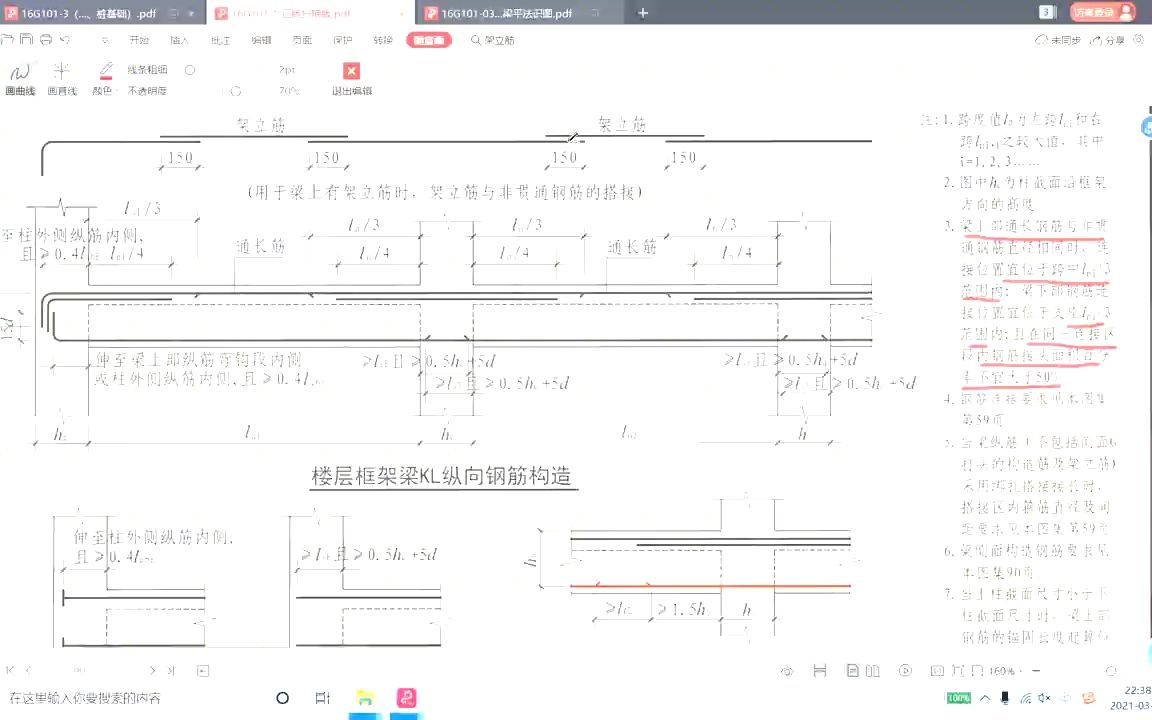This screenshot has width=1152, height=720.
Task: Open the 批注 annotation menu
Action: [x=221, y=40]
